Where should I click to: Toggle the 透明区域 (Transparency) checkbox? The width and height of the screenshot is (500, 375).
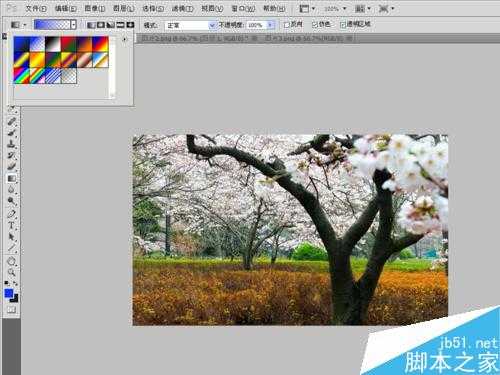[x=343, y=25]
